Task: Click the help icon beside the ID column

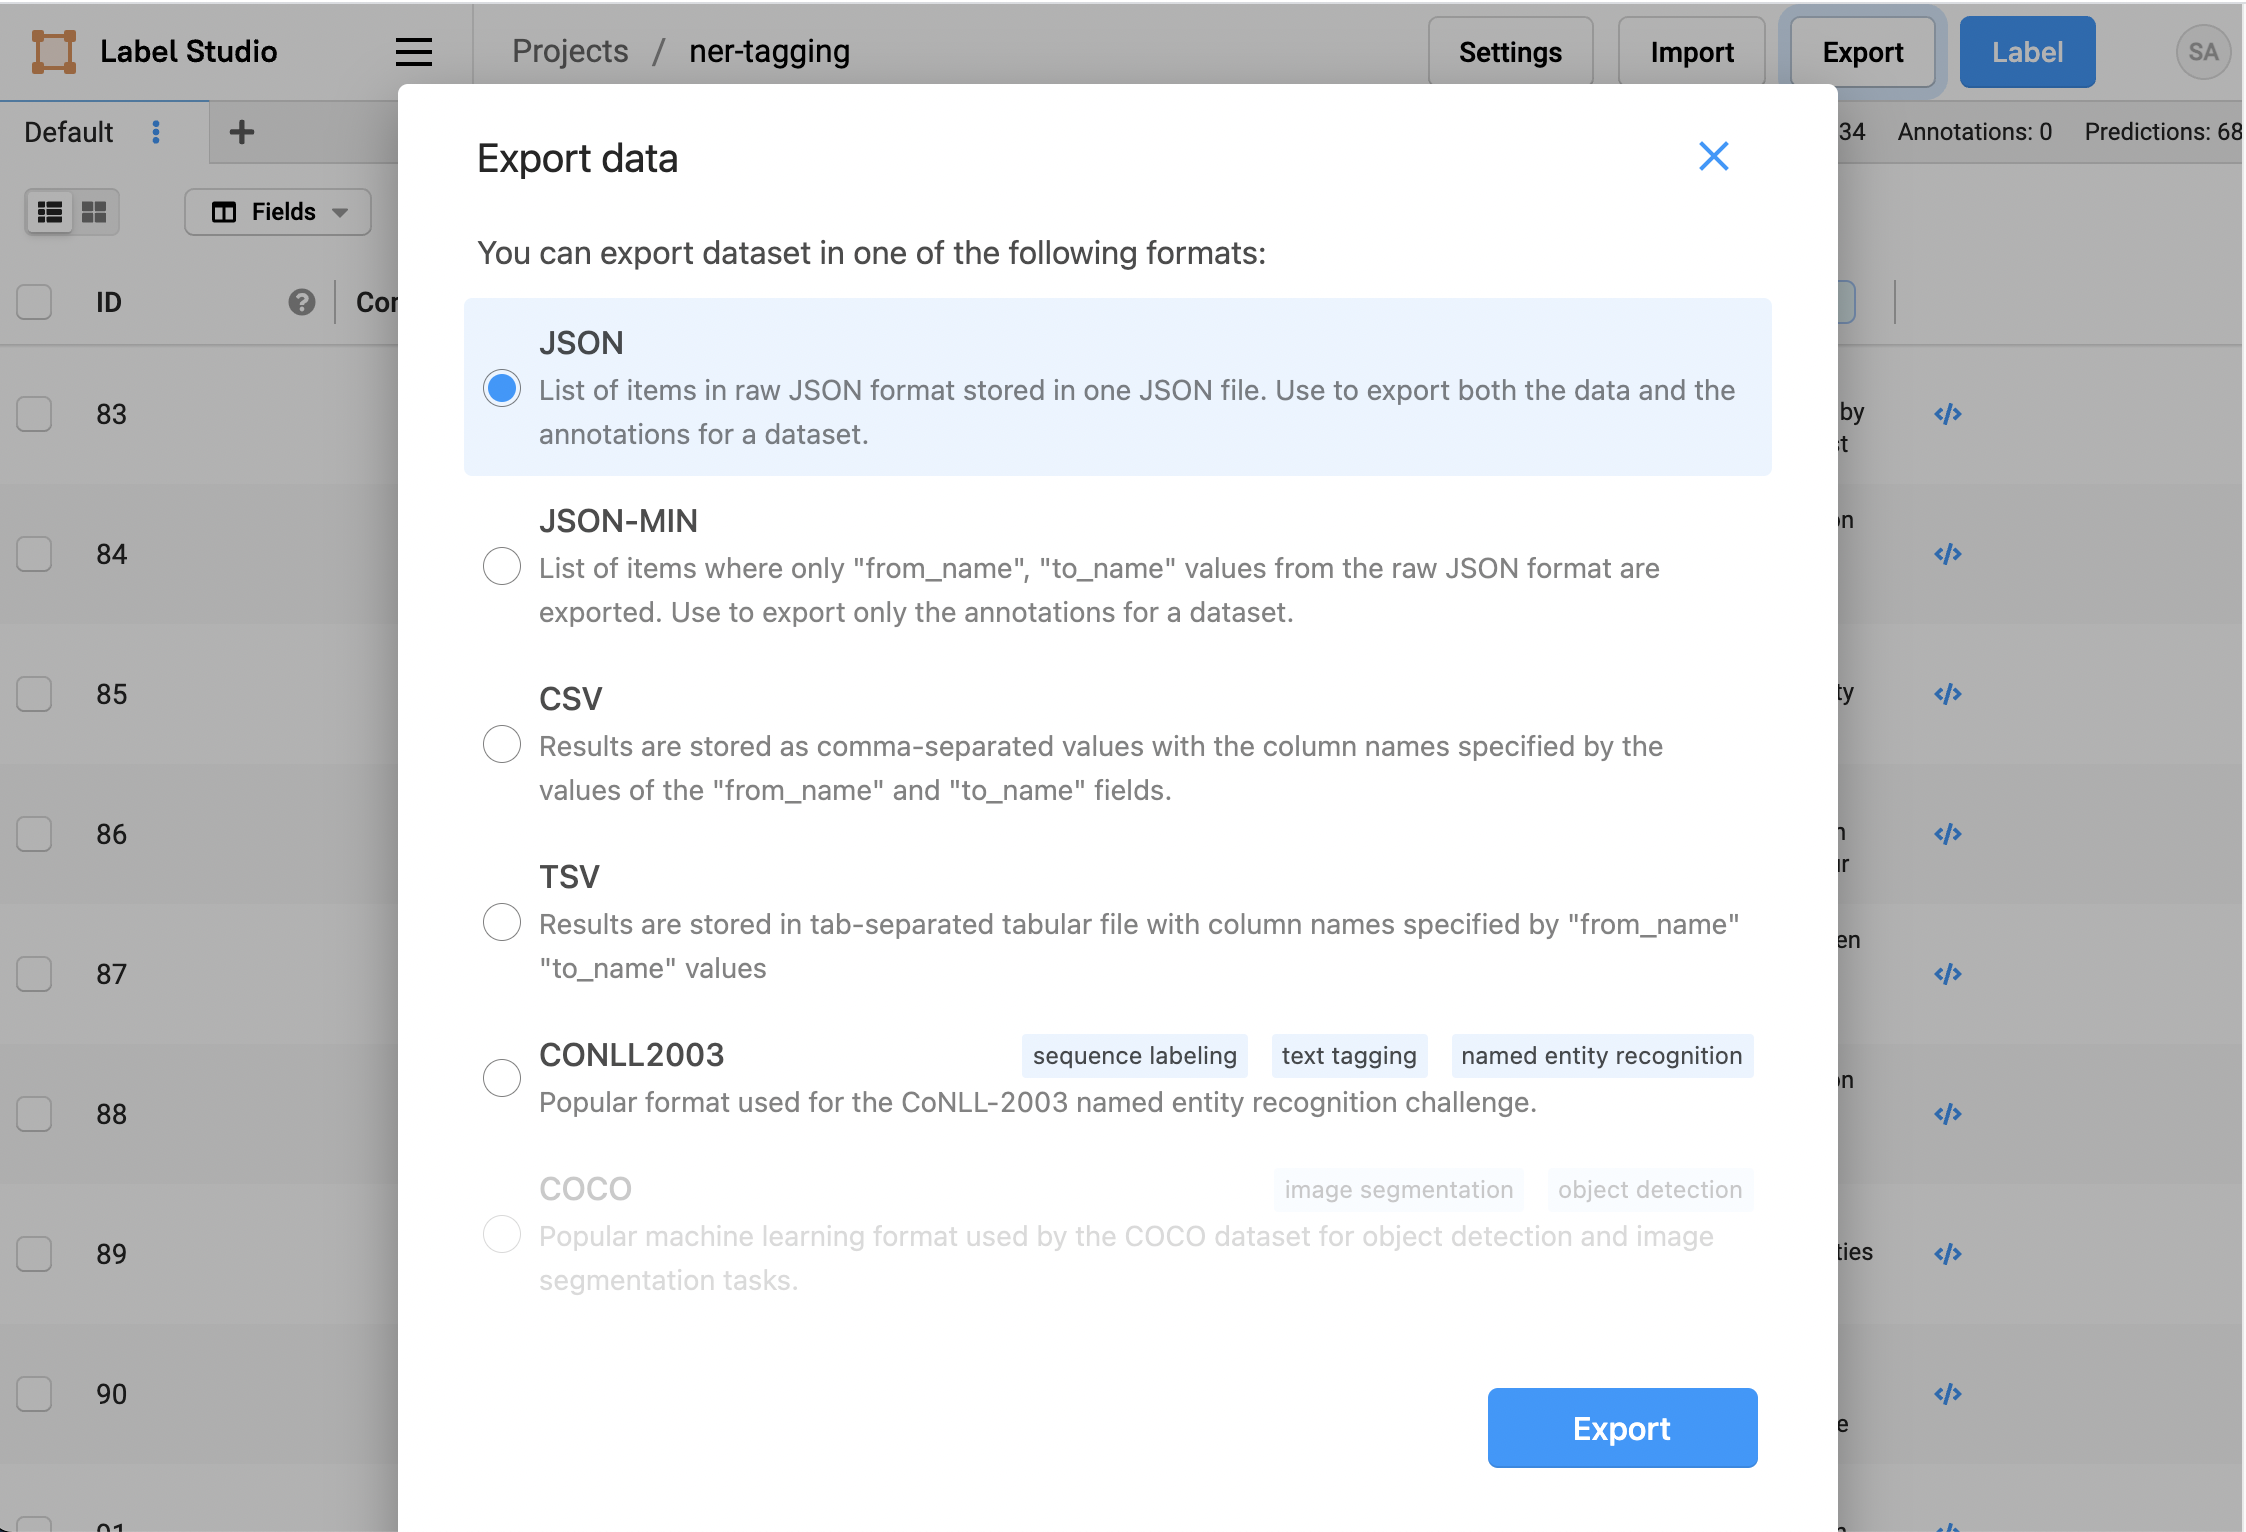Action: (x=299, y=302)
